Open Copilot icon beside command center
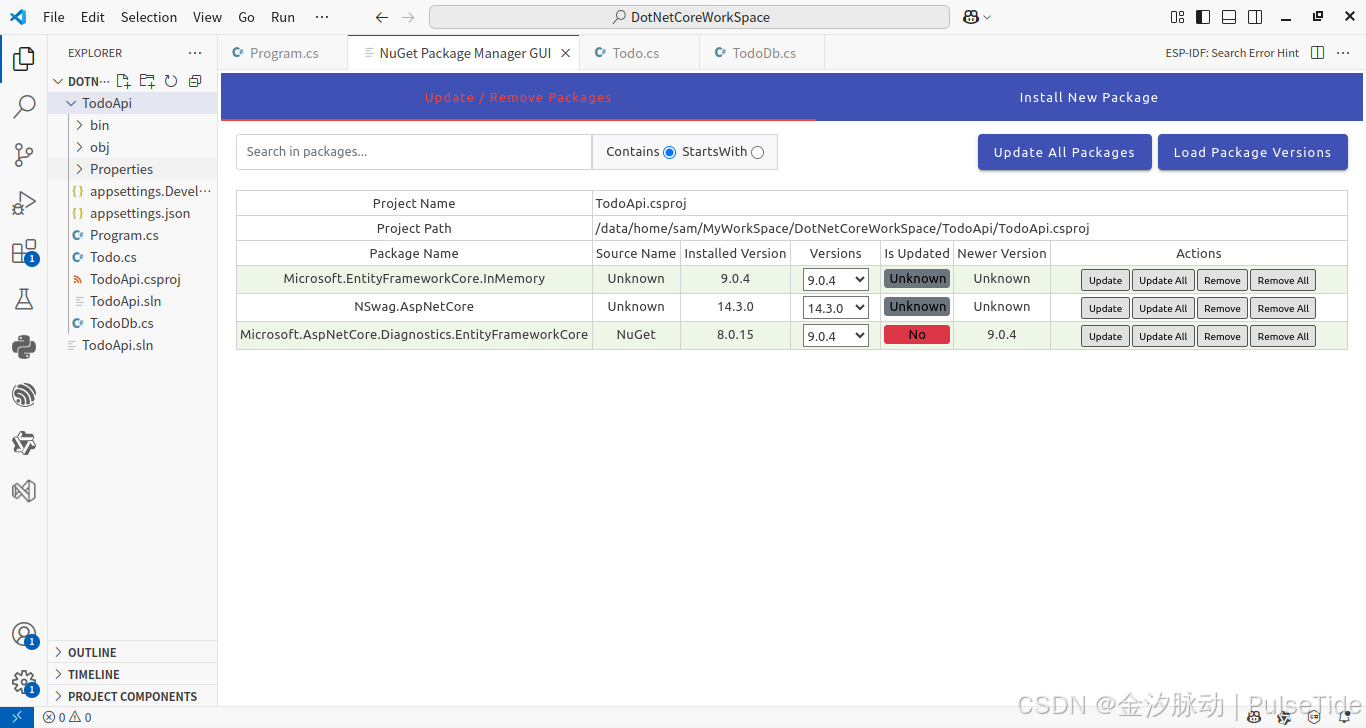The width and height of the screenshot is (1366, 728). [x=970, y=17]
